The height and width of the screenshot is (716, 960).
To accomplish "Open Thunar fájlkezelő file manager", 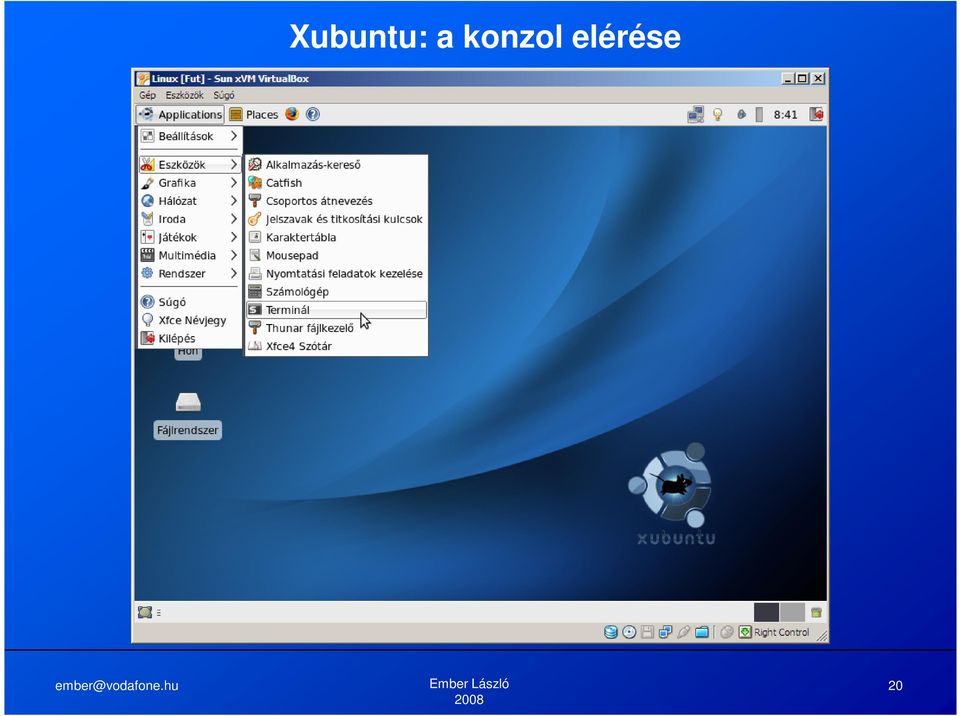I will point(336,328).
